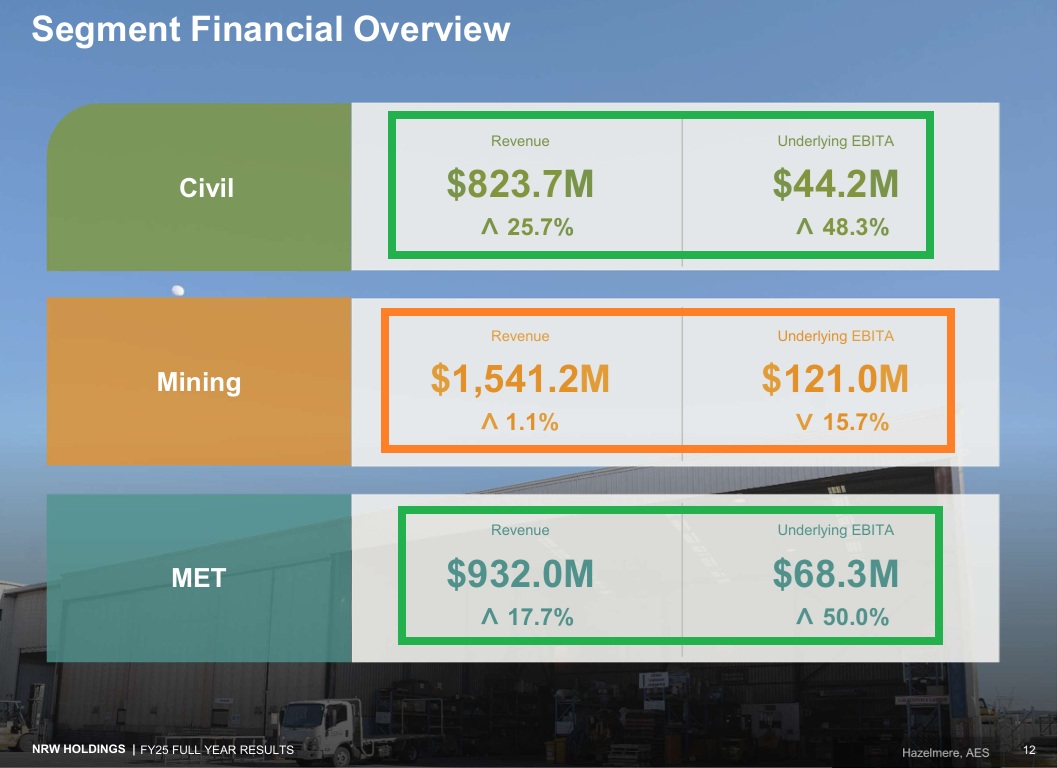Click the Segment Financial Overview title
This screenshot has height=768, width=1057.
click(x=270, y=29)
